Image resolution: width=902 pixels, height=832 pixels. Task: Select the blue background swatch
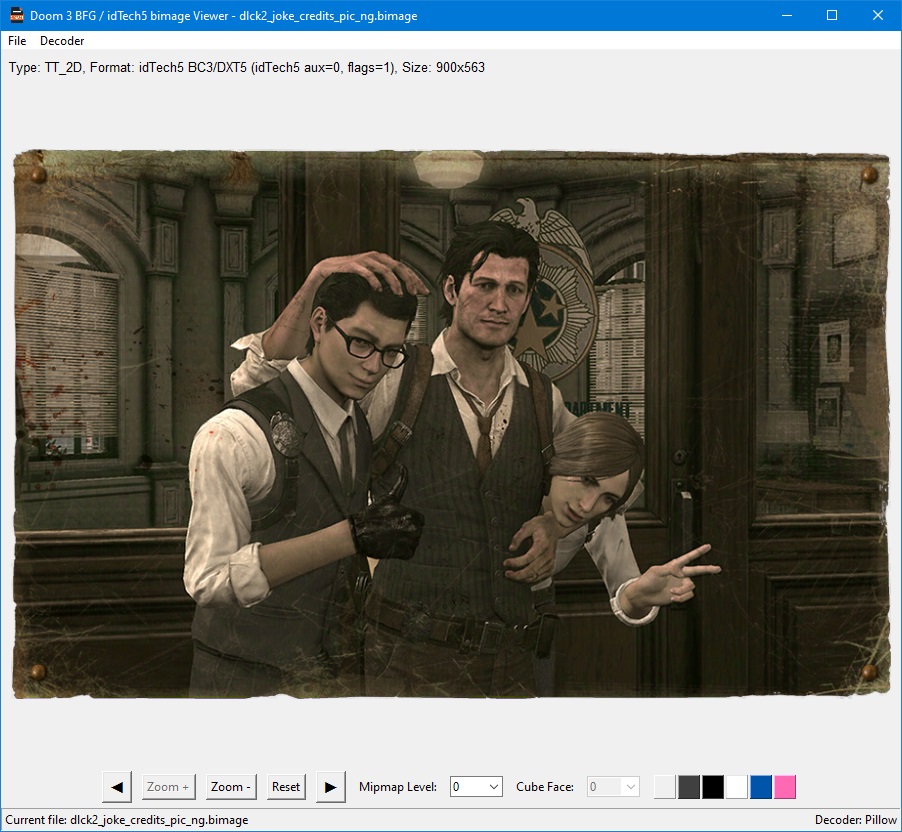[760, 787]
